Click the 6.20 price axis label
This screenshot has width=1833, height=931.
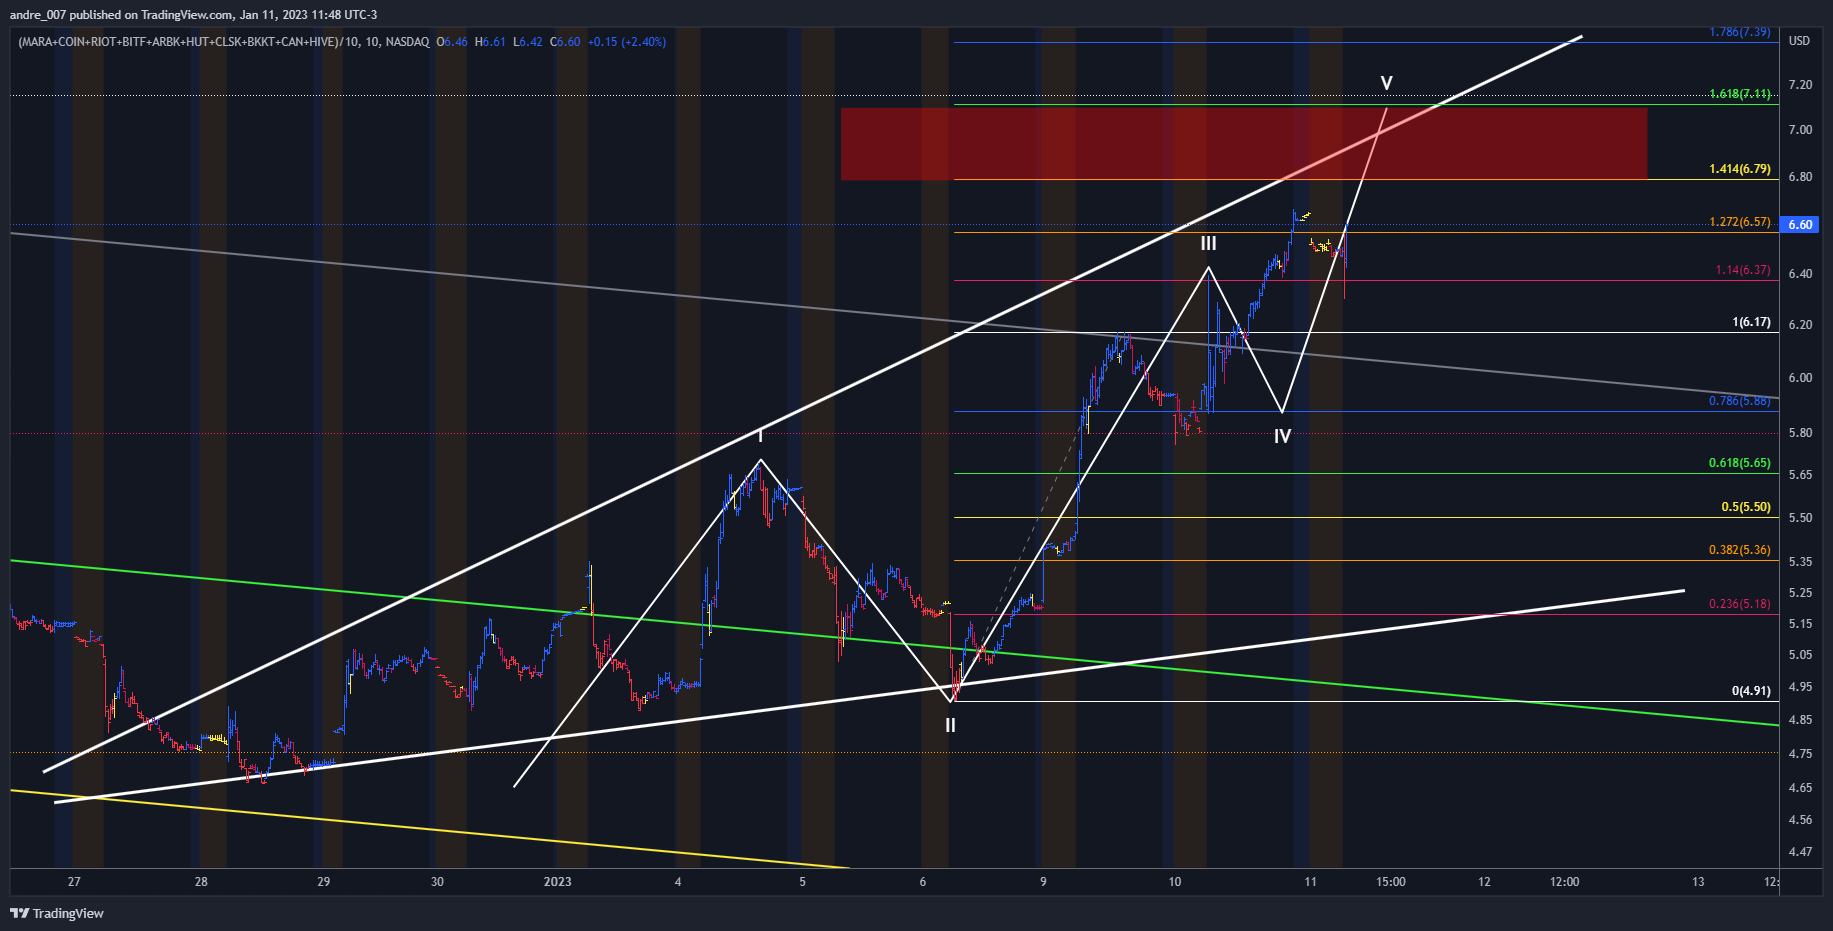[x=1800, y=325]
